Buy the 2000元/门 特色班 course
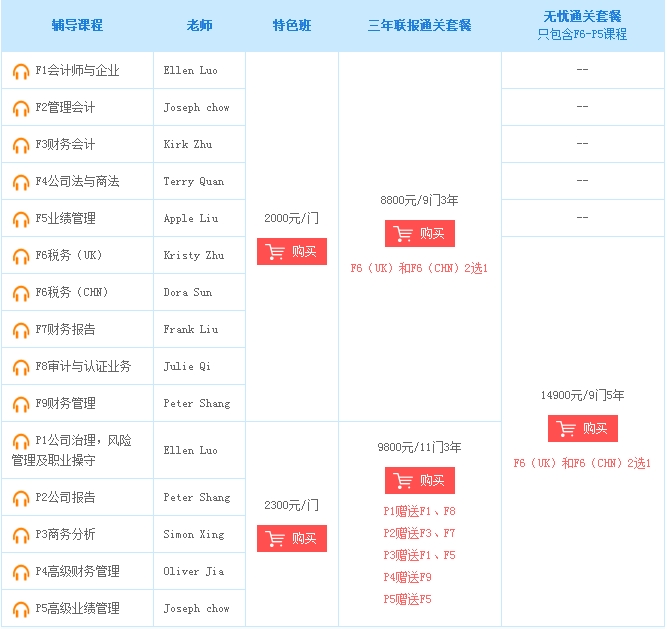The width and height of the screenshot is (667, 629). point(292,252)
